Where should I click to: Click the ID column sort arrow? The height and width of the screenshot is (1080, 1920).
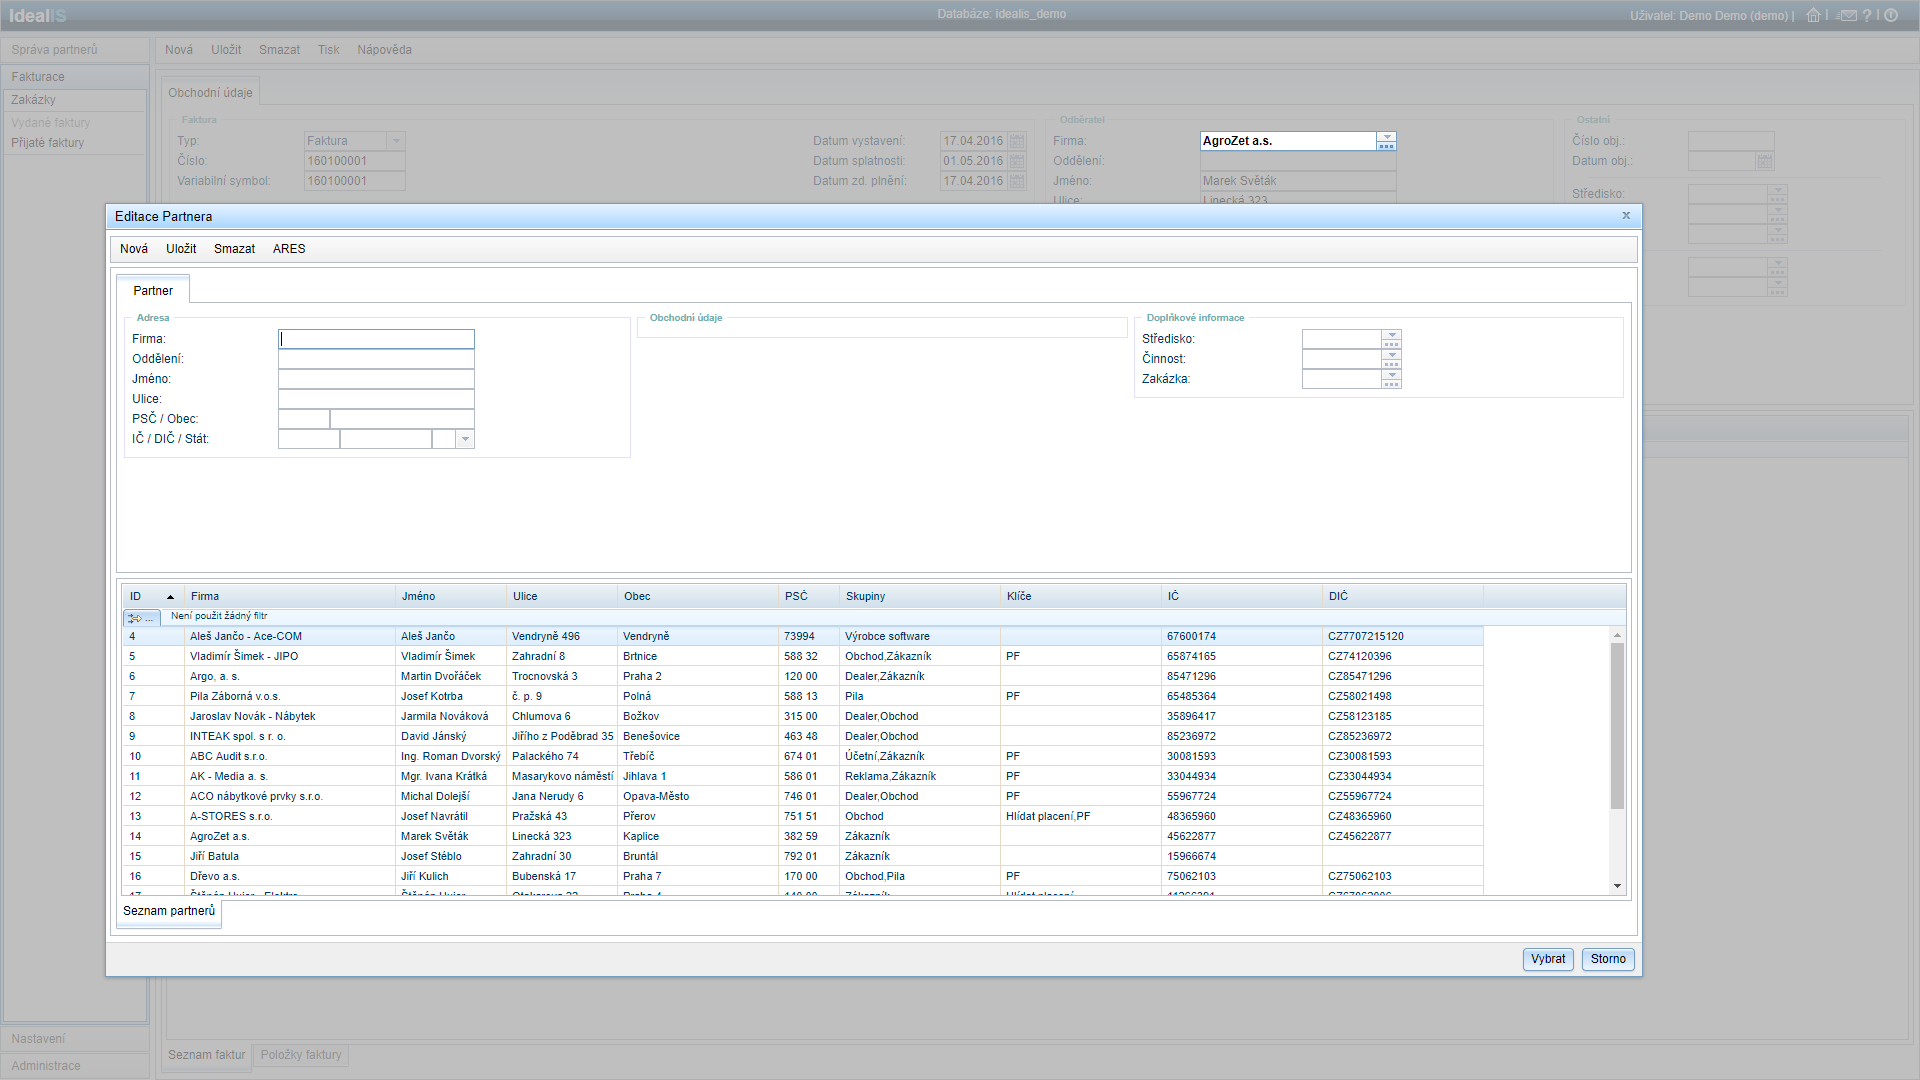[170, 597]
